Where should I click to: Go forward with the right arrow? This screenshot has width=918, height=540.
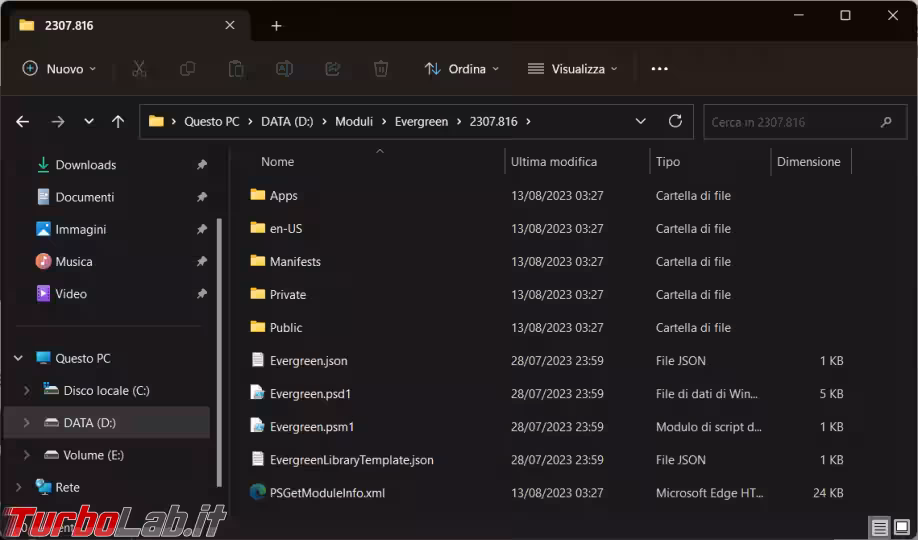coord(57,122)
